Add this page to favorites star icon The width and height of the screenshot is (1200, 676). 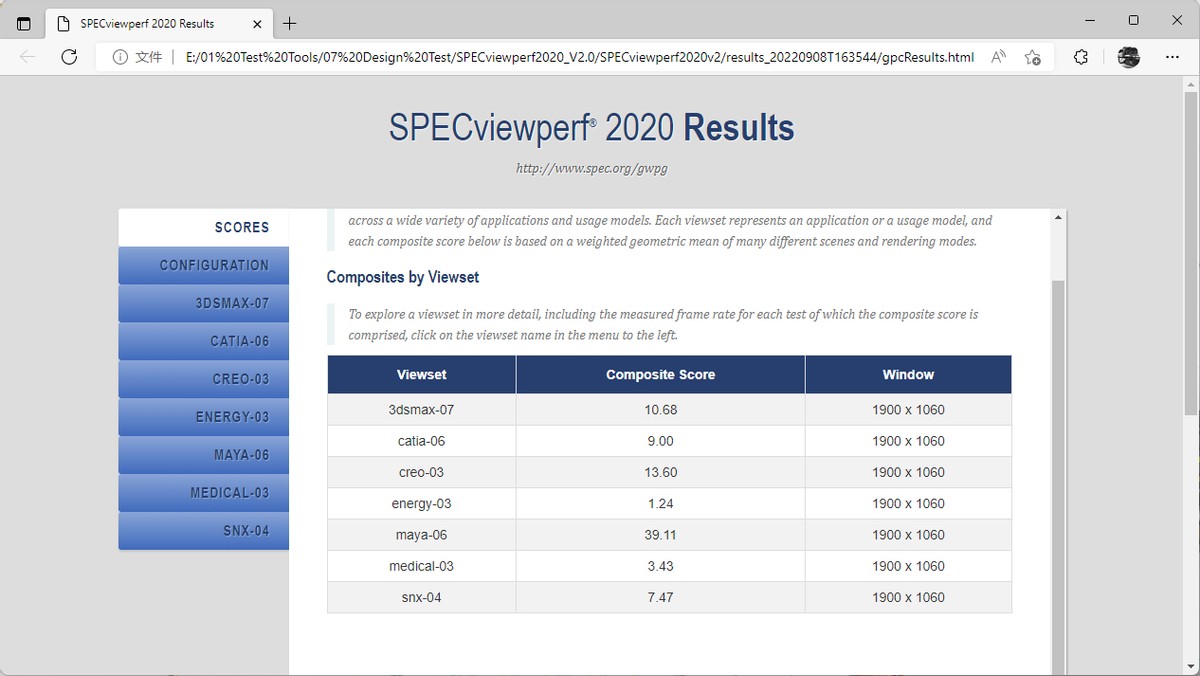pos(1033,57)
